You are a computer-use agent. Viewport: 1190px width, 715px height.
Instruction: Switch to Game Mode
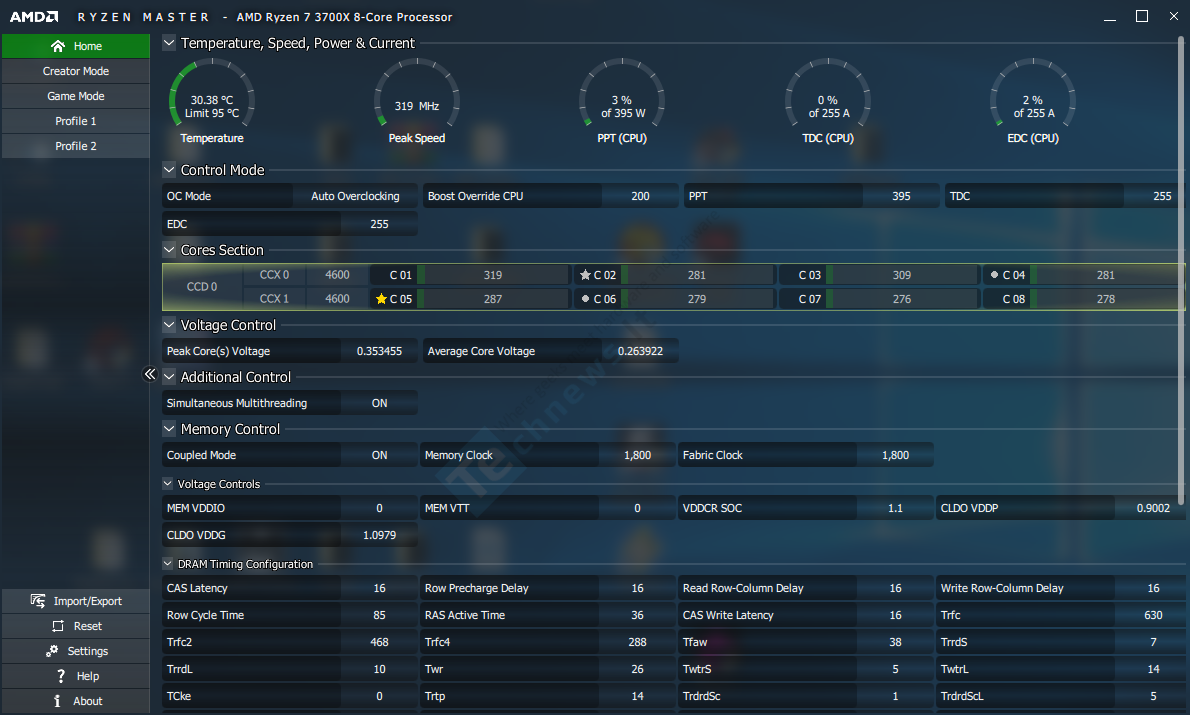coord(76,96)
